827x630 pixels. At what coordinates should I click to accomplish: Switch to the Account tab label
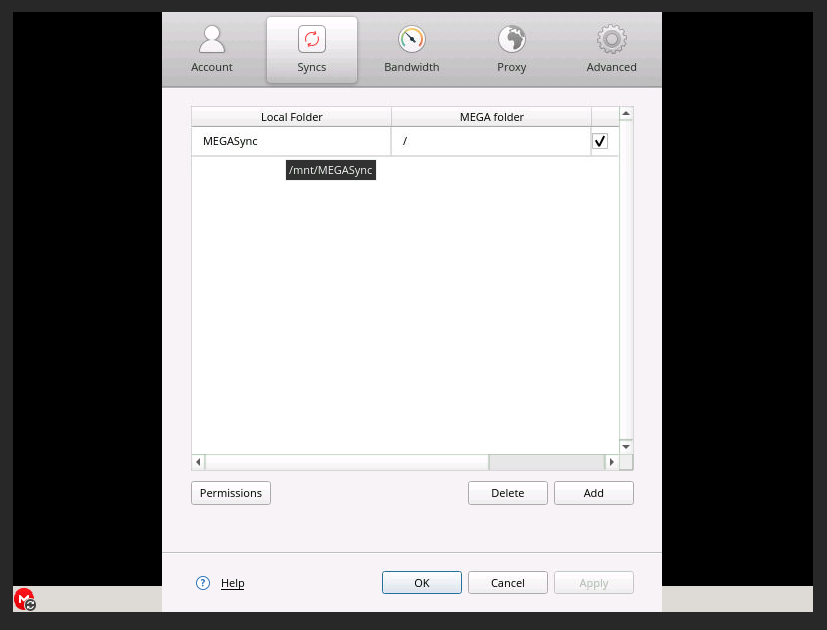(x=211, y=67)
